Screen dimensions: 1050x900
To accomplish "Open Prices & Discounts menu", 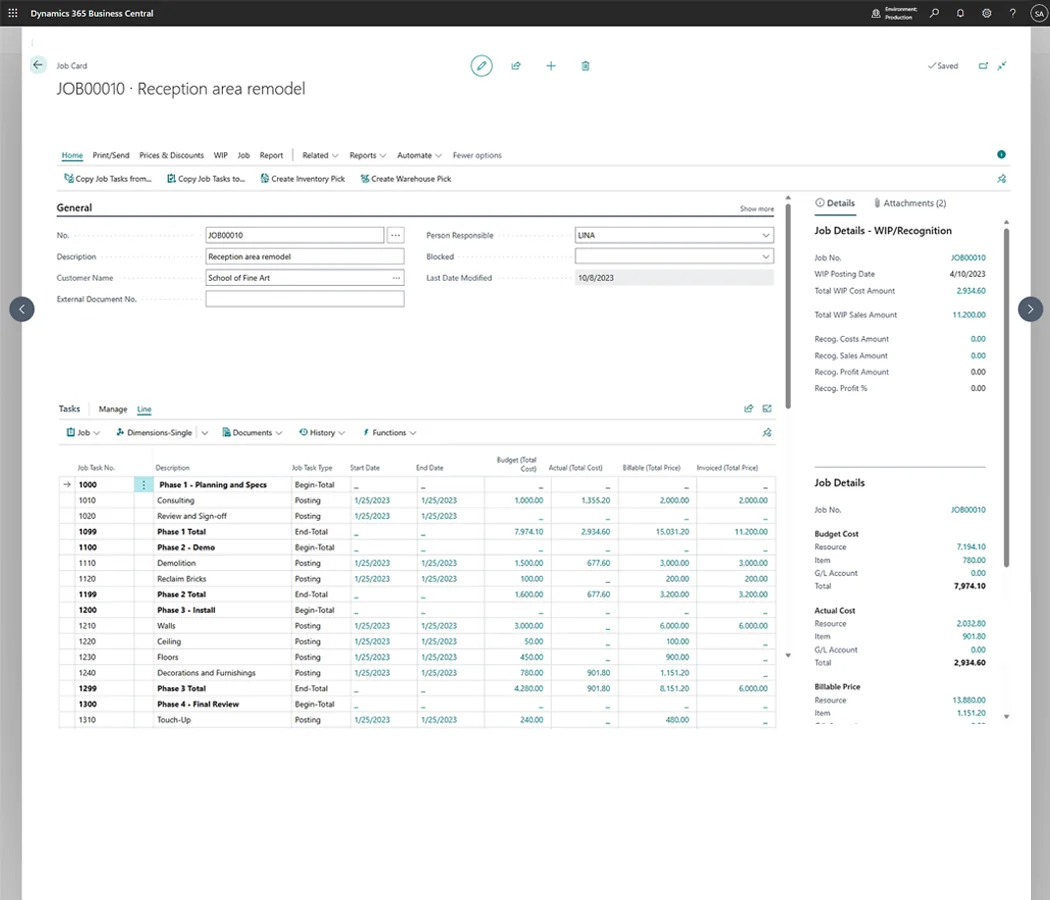I will point(171,155).
